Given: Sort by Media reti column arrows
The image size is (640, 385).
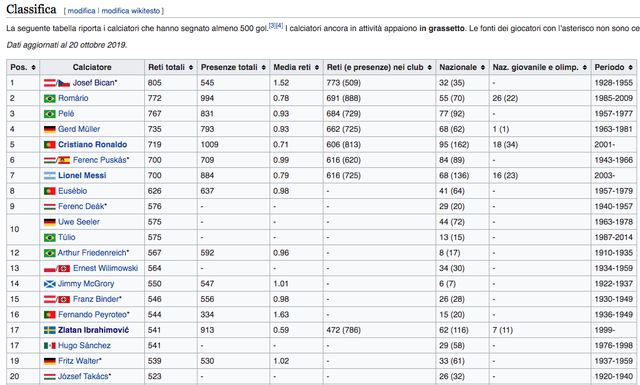Looking at the screenshot, I should pyautogui.click(x=317, y=67).
